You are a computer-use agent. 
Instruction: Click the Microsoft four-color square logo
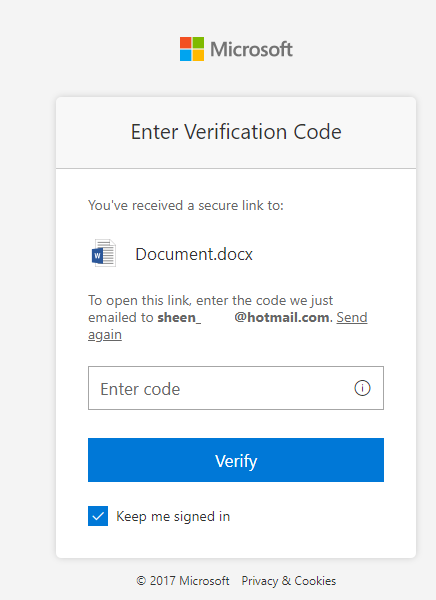tap(192, 49)
